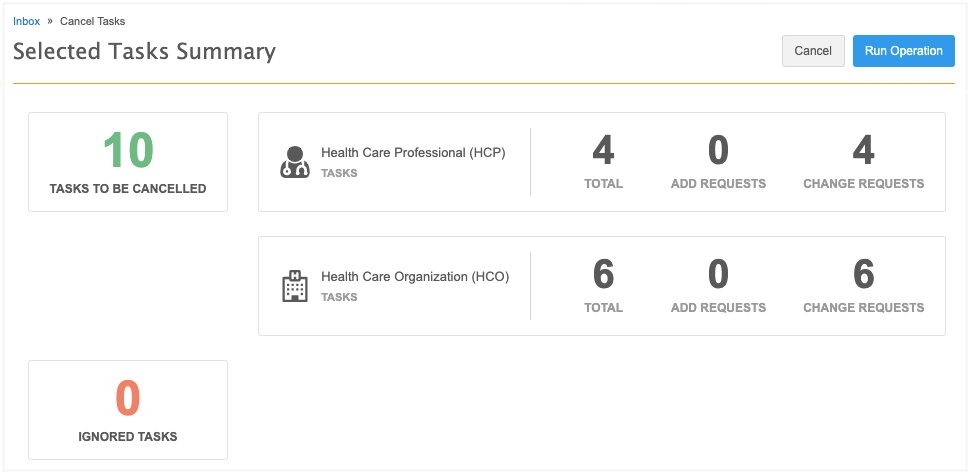Screen dimensions: 970x474
Task: Click the orange 0 ignored count
Action: (x=128, y=398)
